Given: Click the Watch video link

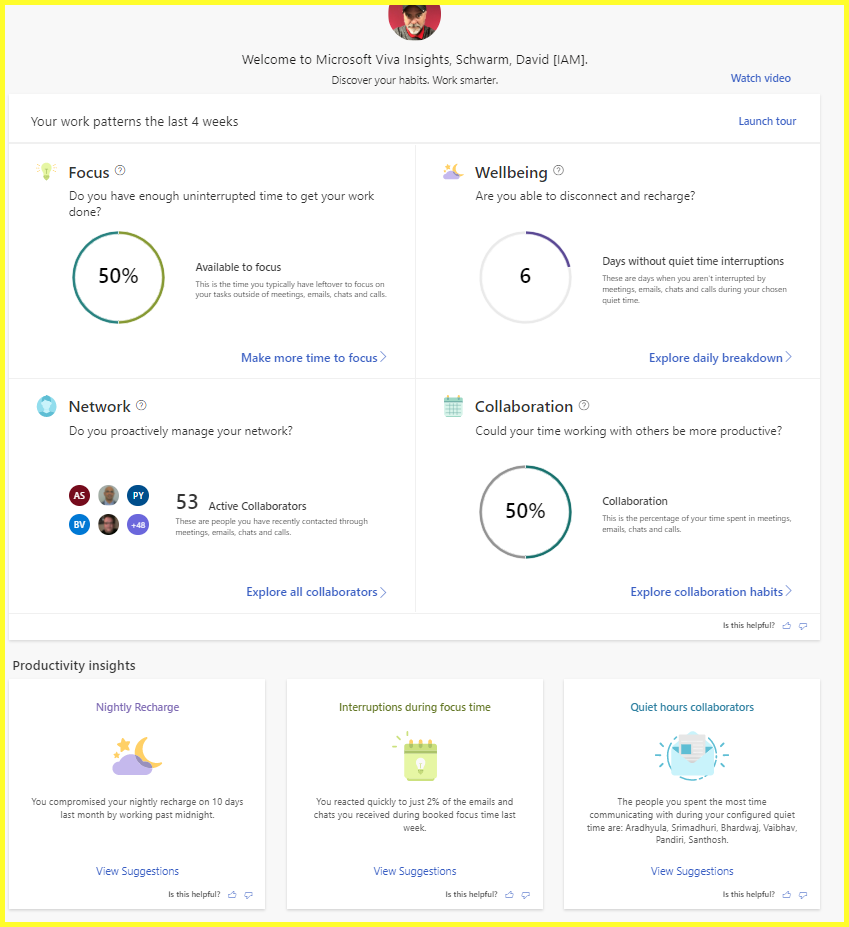Looking at the screenshot, I should [761, 78].
